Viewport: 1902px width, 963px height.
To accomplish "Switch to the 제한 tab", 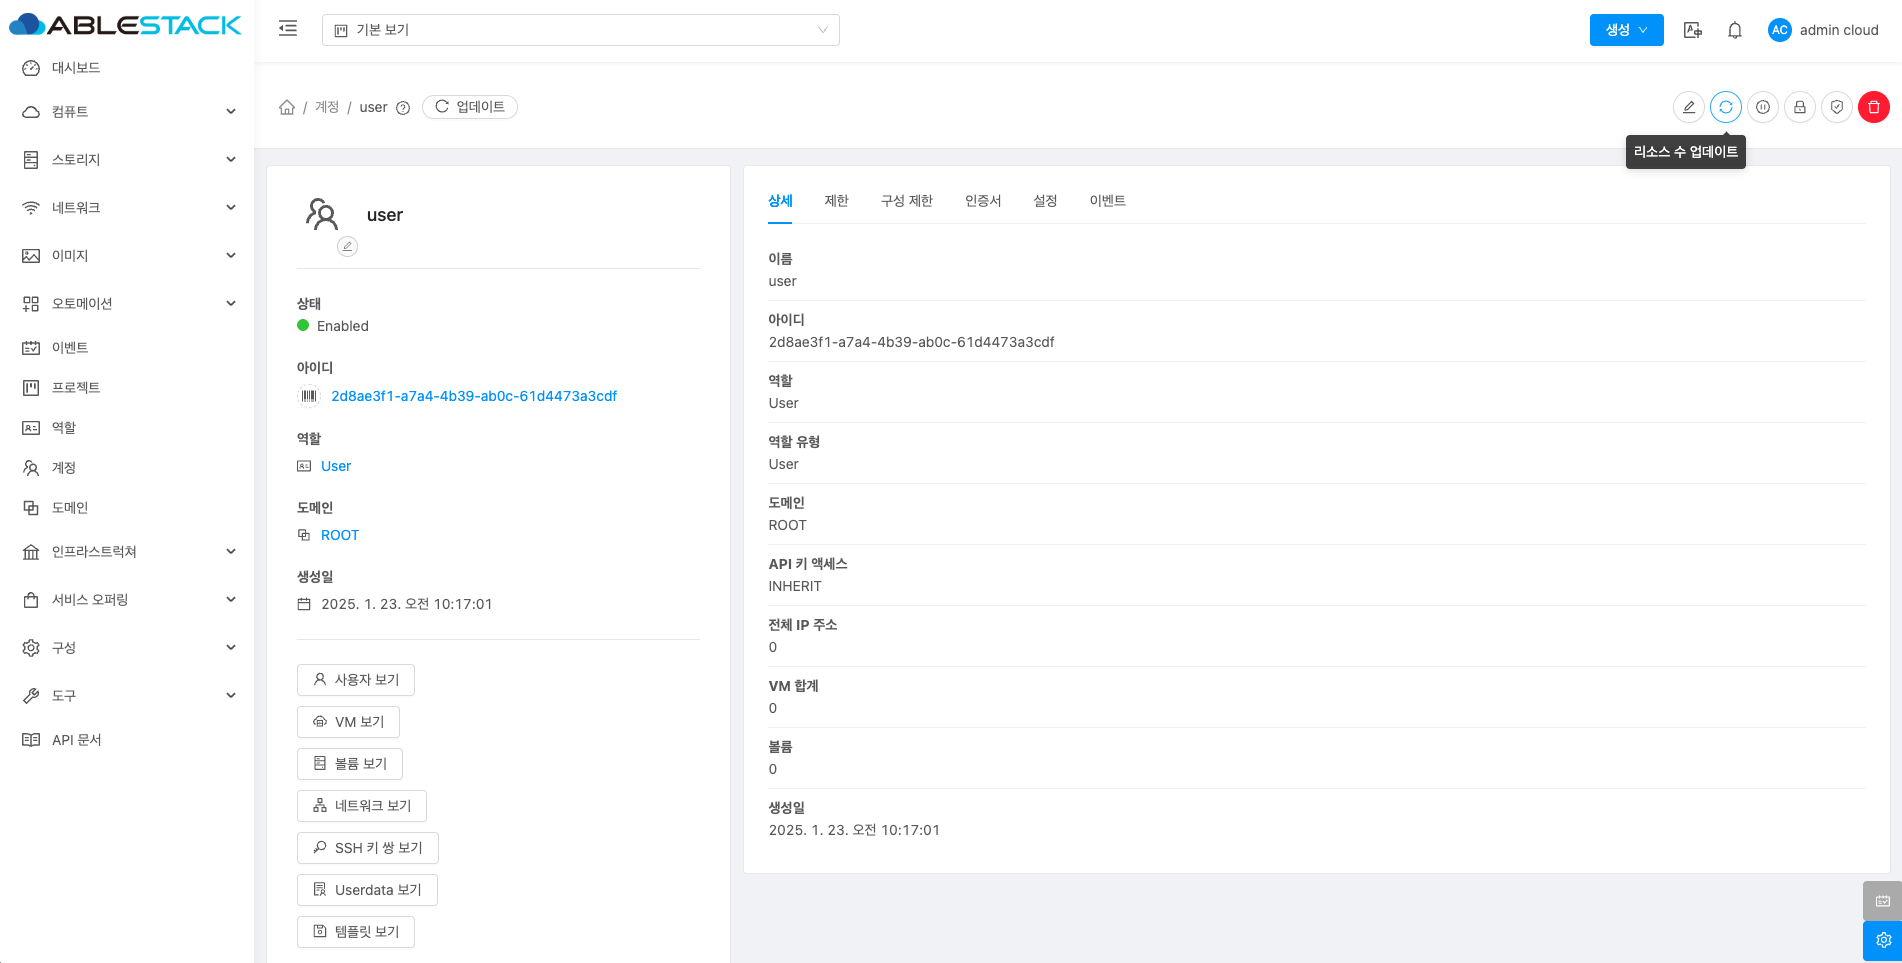I will point(836,201).
